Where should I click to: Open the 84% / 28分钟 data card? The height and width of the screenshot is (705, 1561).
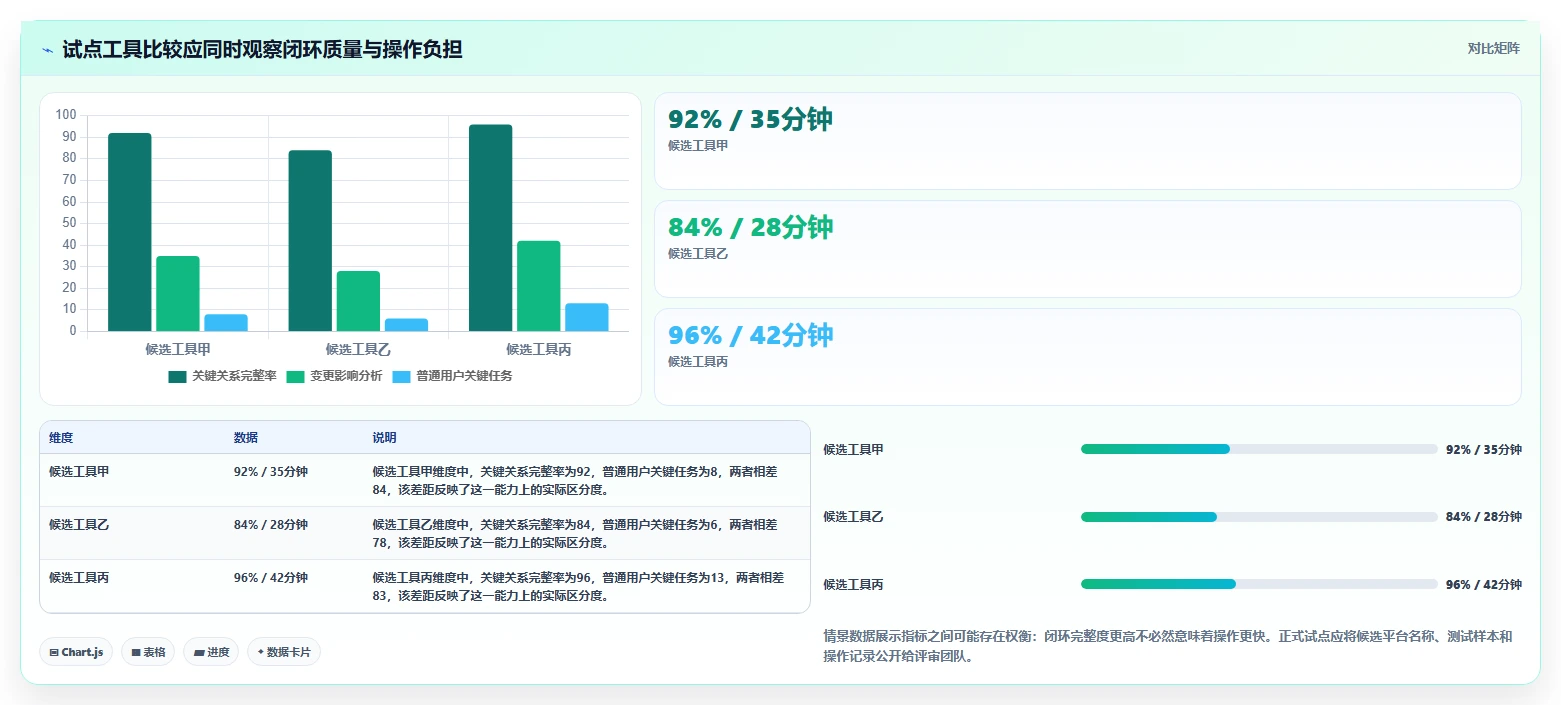[x=1087, y=249]
